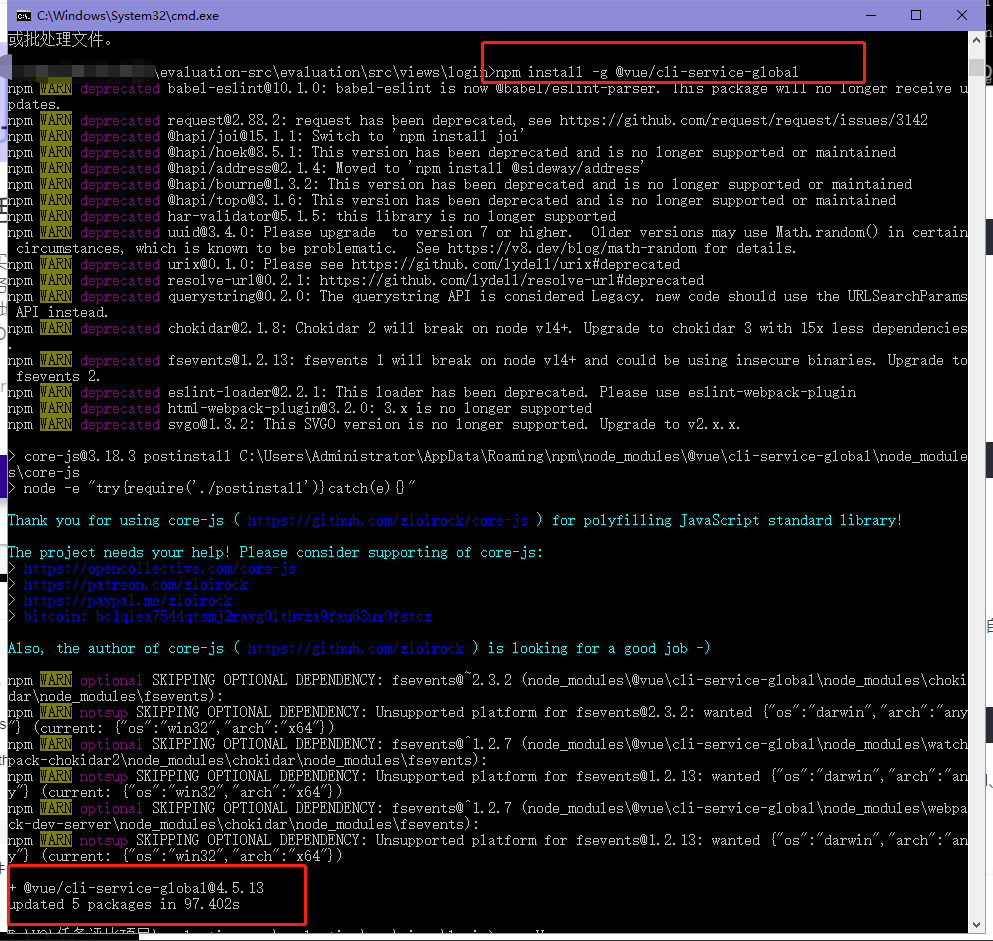The height and width of the screenshot is (941, 993).
Task: Click the github.com/lydell/urix#deprecated text
Action: (516, 264)
